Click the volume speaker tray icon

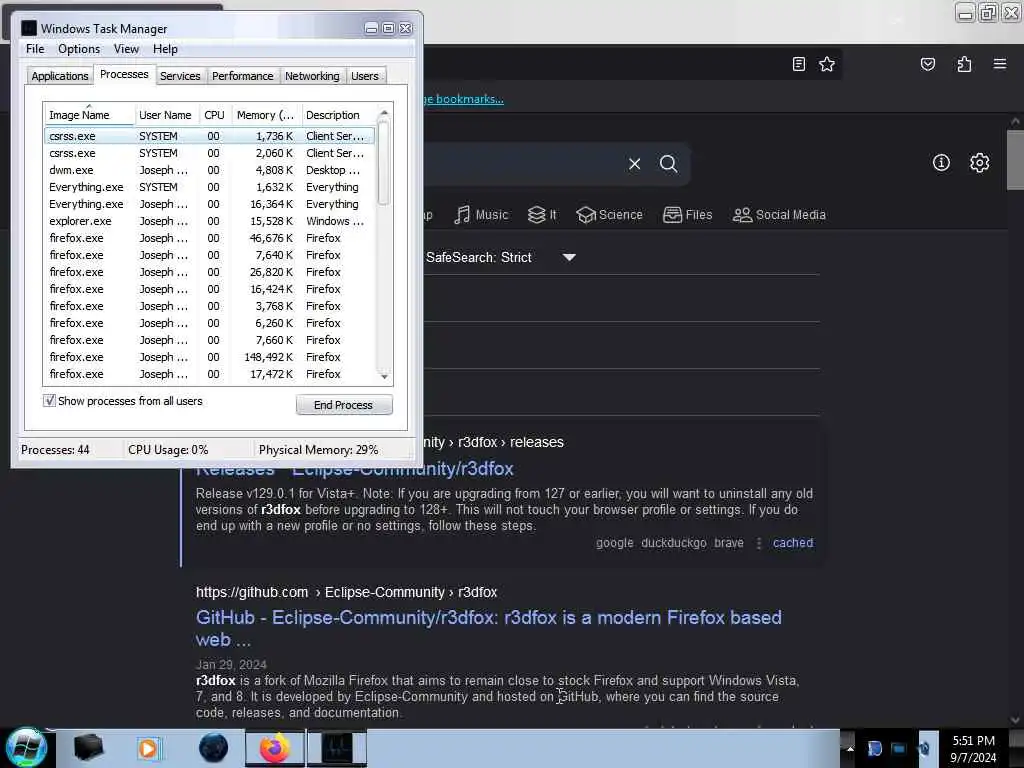click(x=923, y=748)
